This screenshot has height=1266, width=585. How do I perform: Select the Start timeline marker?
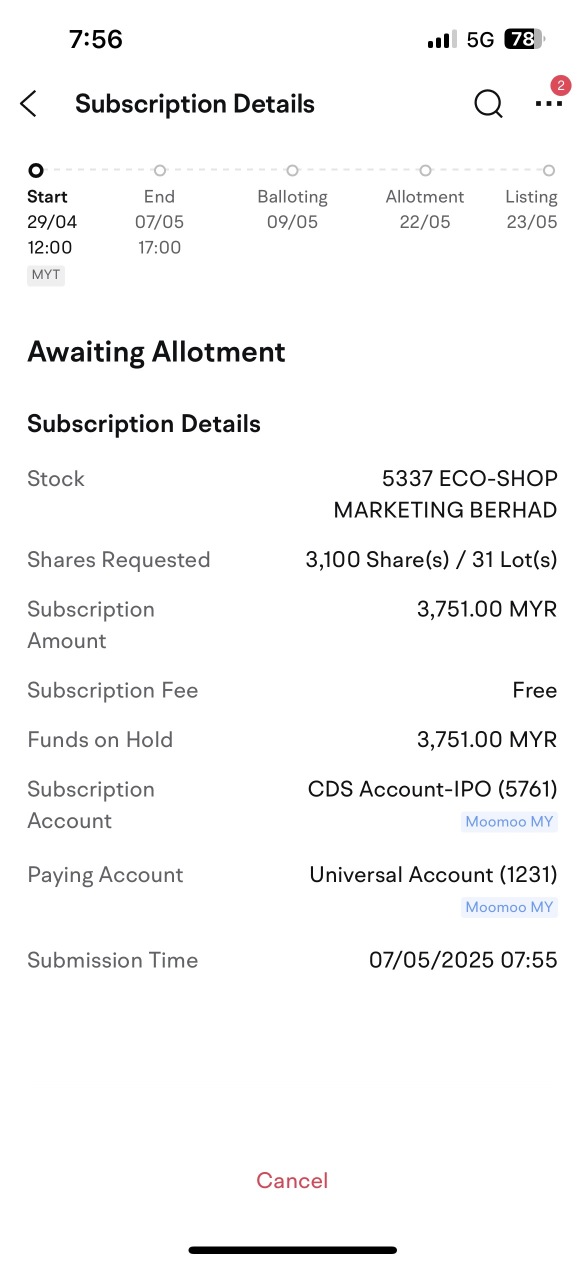[36, 171]
